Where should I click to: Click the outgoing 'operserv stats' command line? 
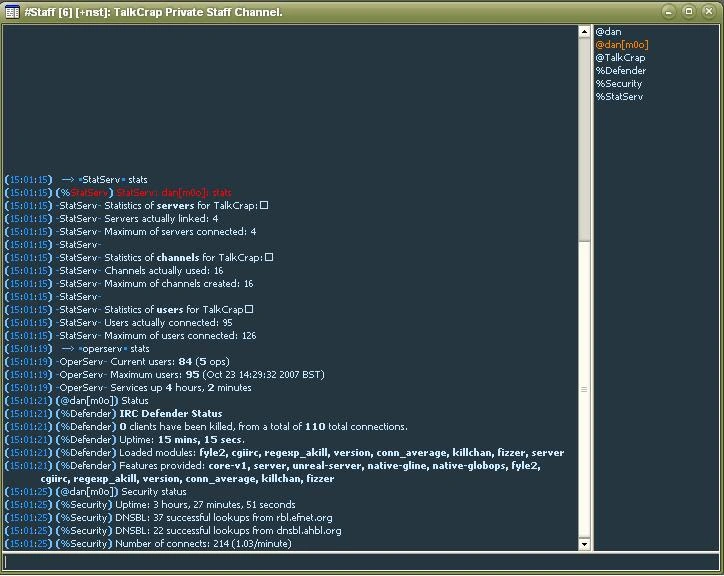[x=77, y=349]
